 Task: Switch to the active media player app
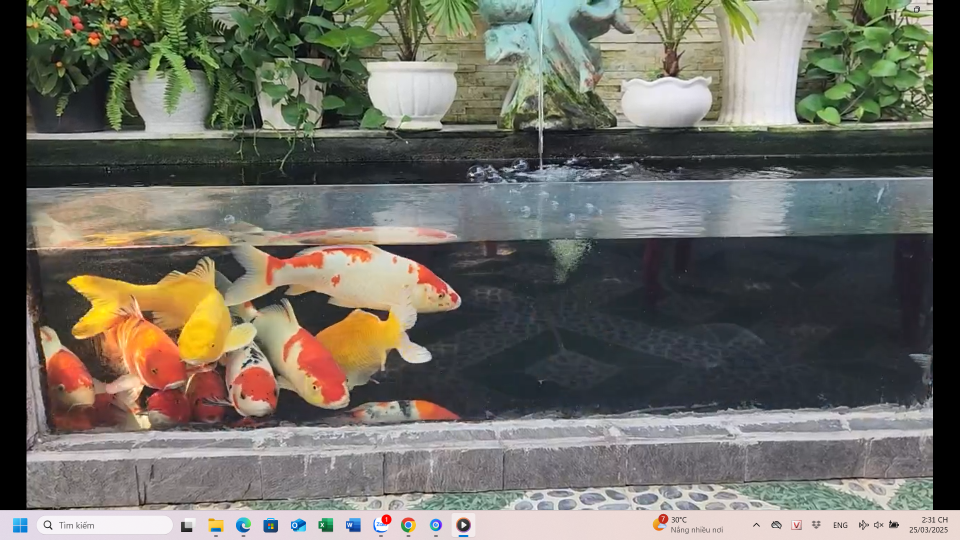[463, 525]
